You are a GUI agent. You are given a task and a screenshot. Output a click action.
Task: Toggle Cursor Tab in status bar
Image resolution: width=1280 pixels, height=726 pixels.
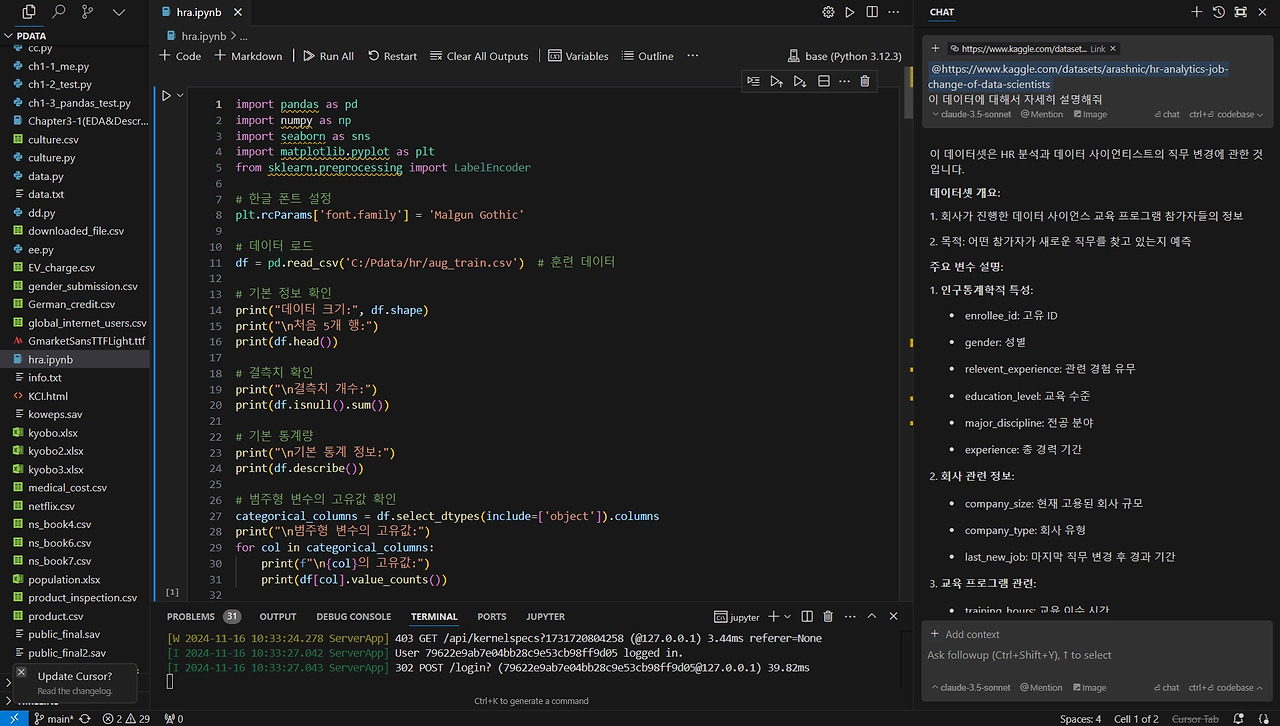click(1195, 719)
